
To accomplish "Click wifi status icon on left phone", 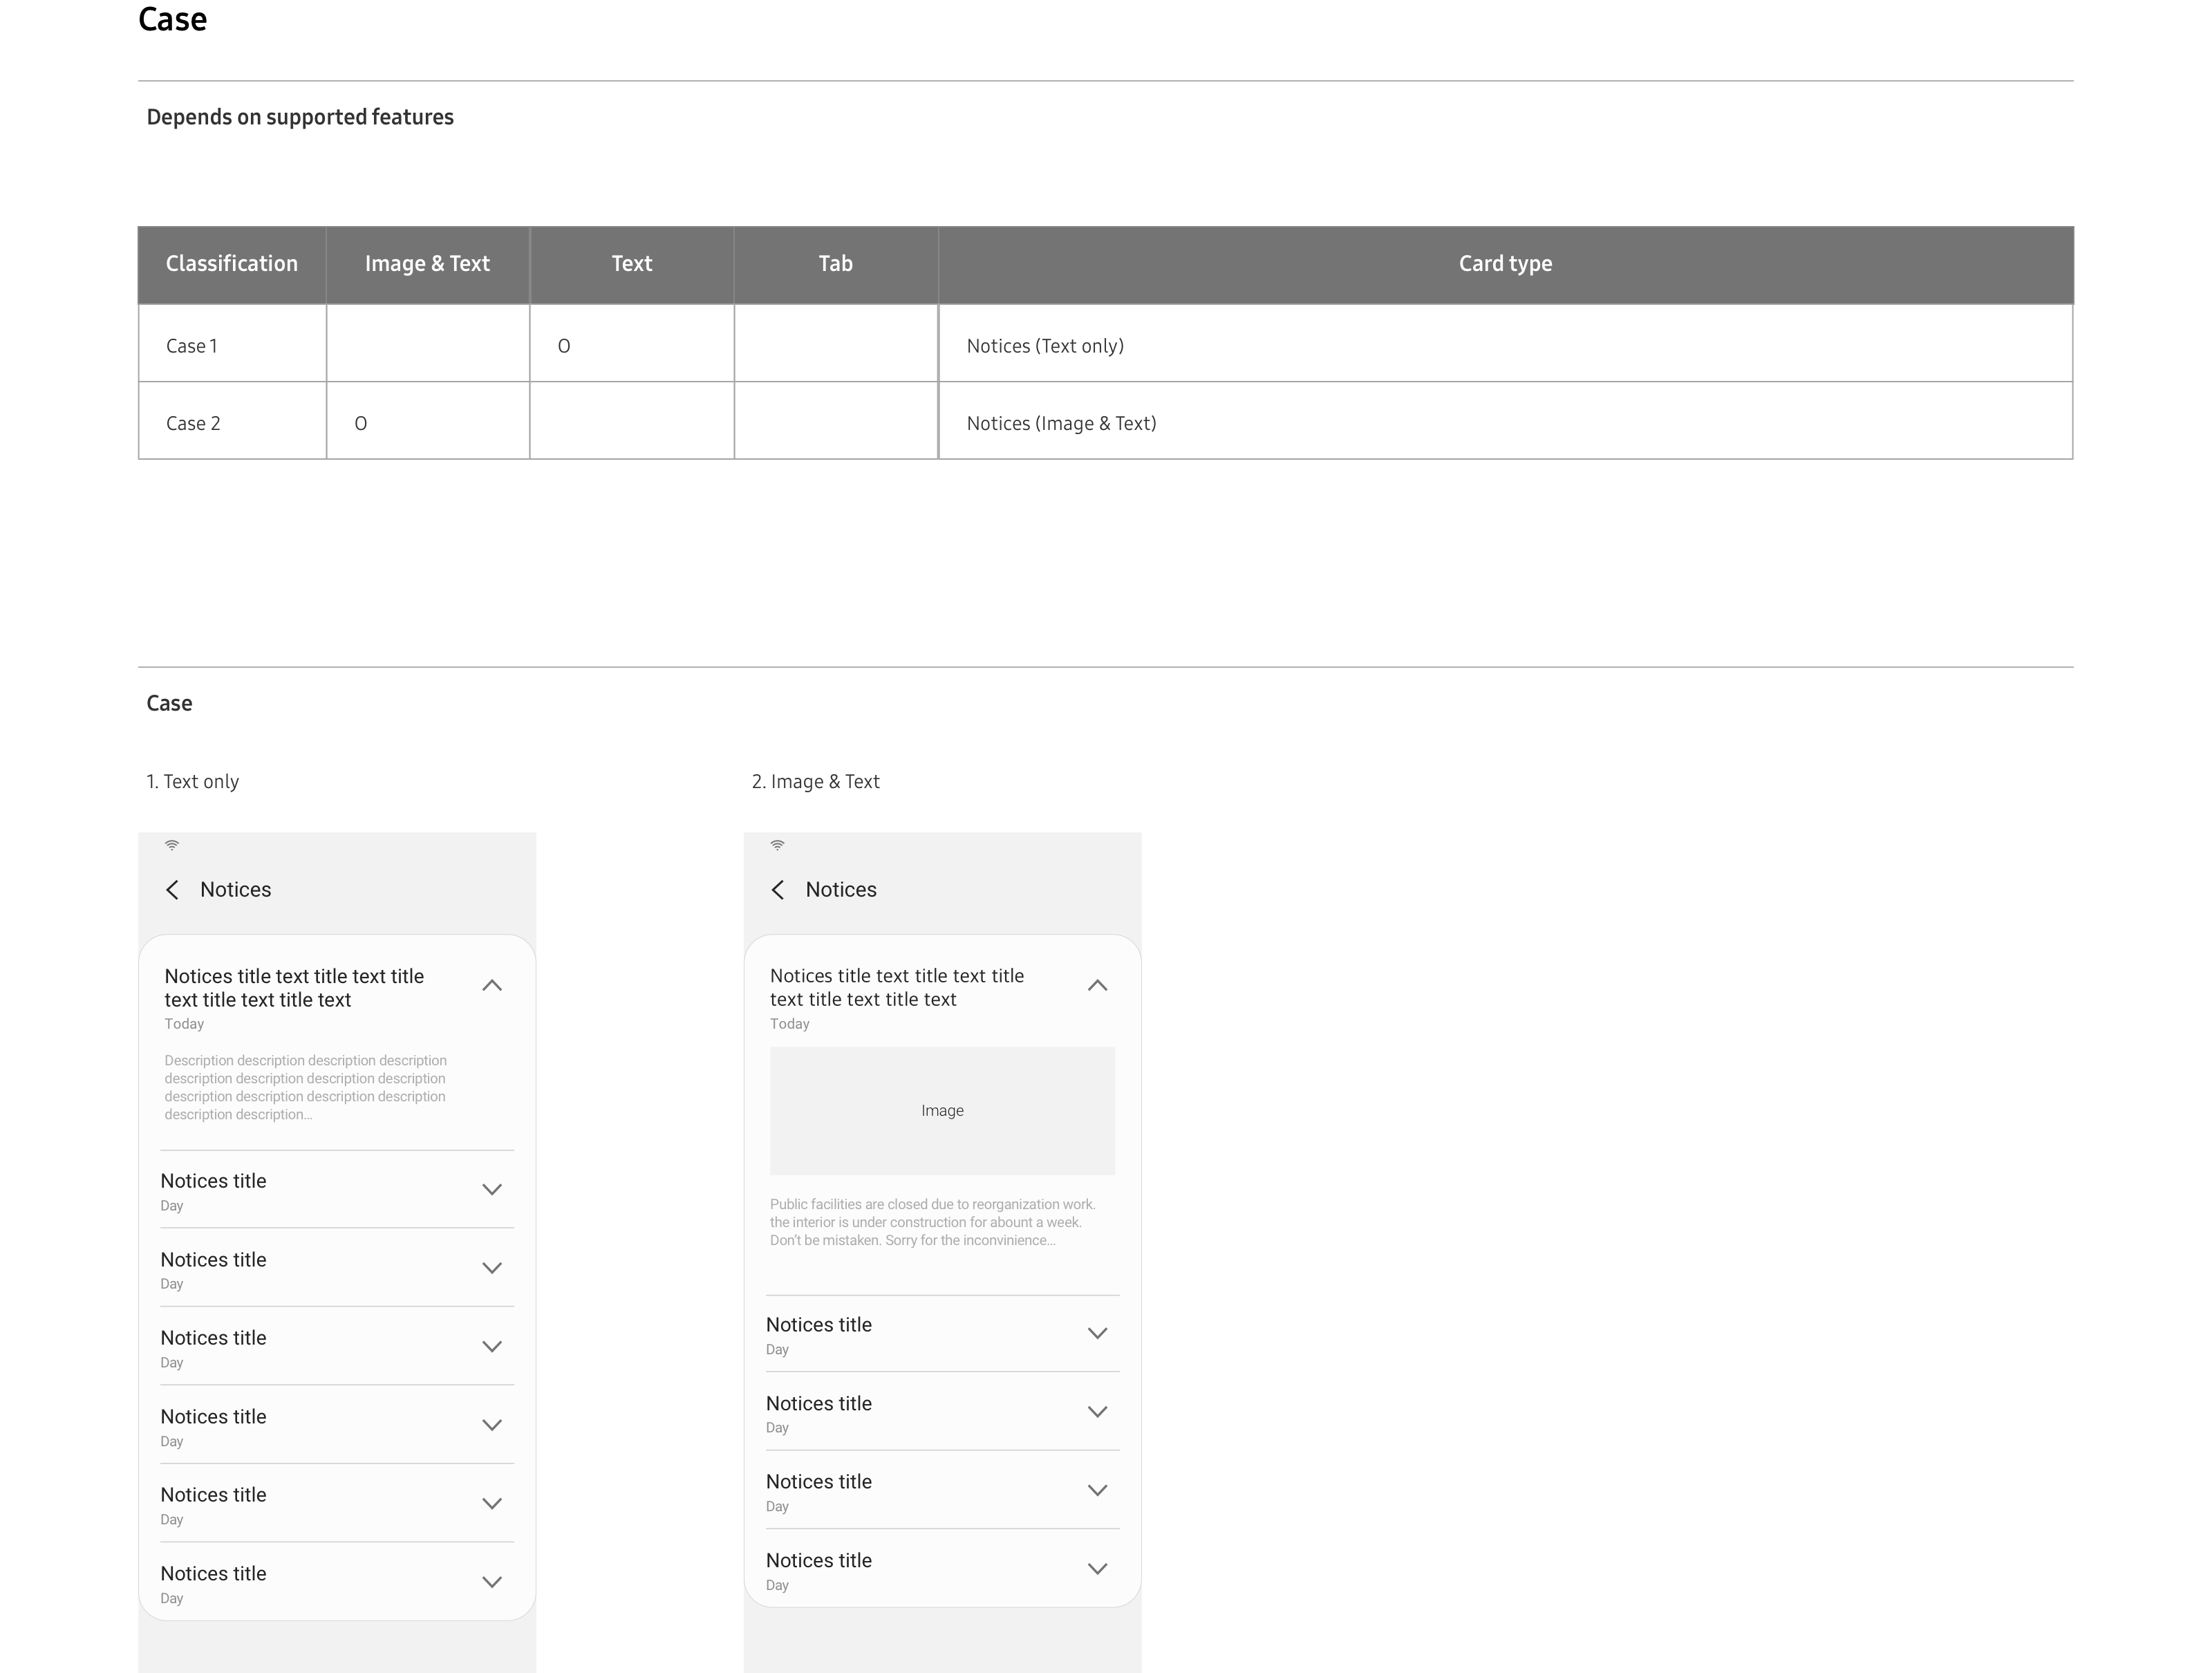I will pos(172,845).
